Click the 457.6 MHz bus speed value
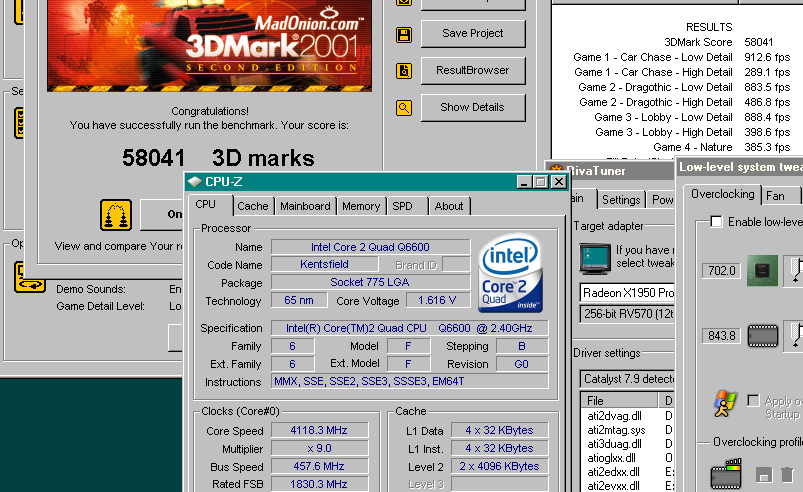Screen dimensions: 803x492 click(x=319, y=466)
